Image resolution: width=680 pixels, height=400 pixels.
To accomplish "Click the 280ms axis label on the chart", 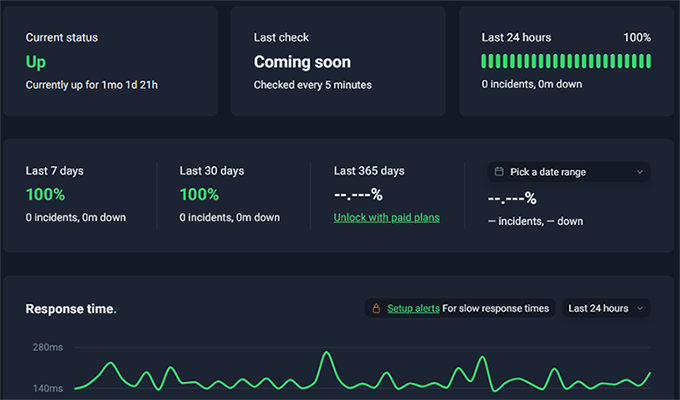I will (47, 348).
